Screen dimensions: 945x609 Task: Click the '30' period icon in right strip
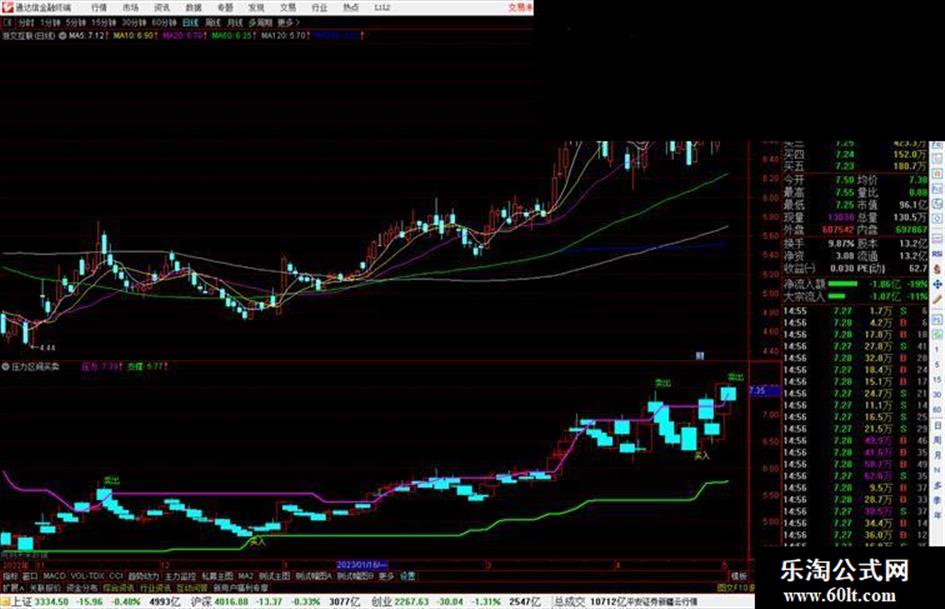[937, 395]
